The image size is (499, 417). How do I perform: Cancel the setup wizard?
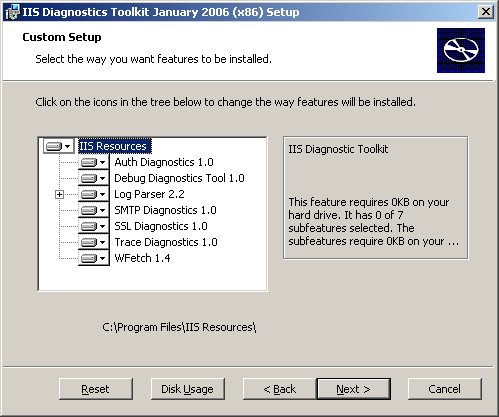(445, 389)
